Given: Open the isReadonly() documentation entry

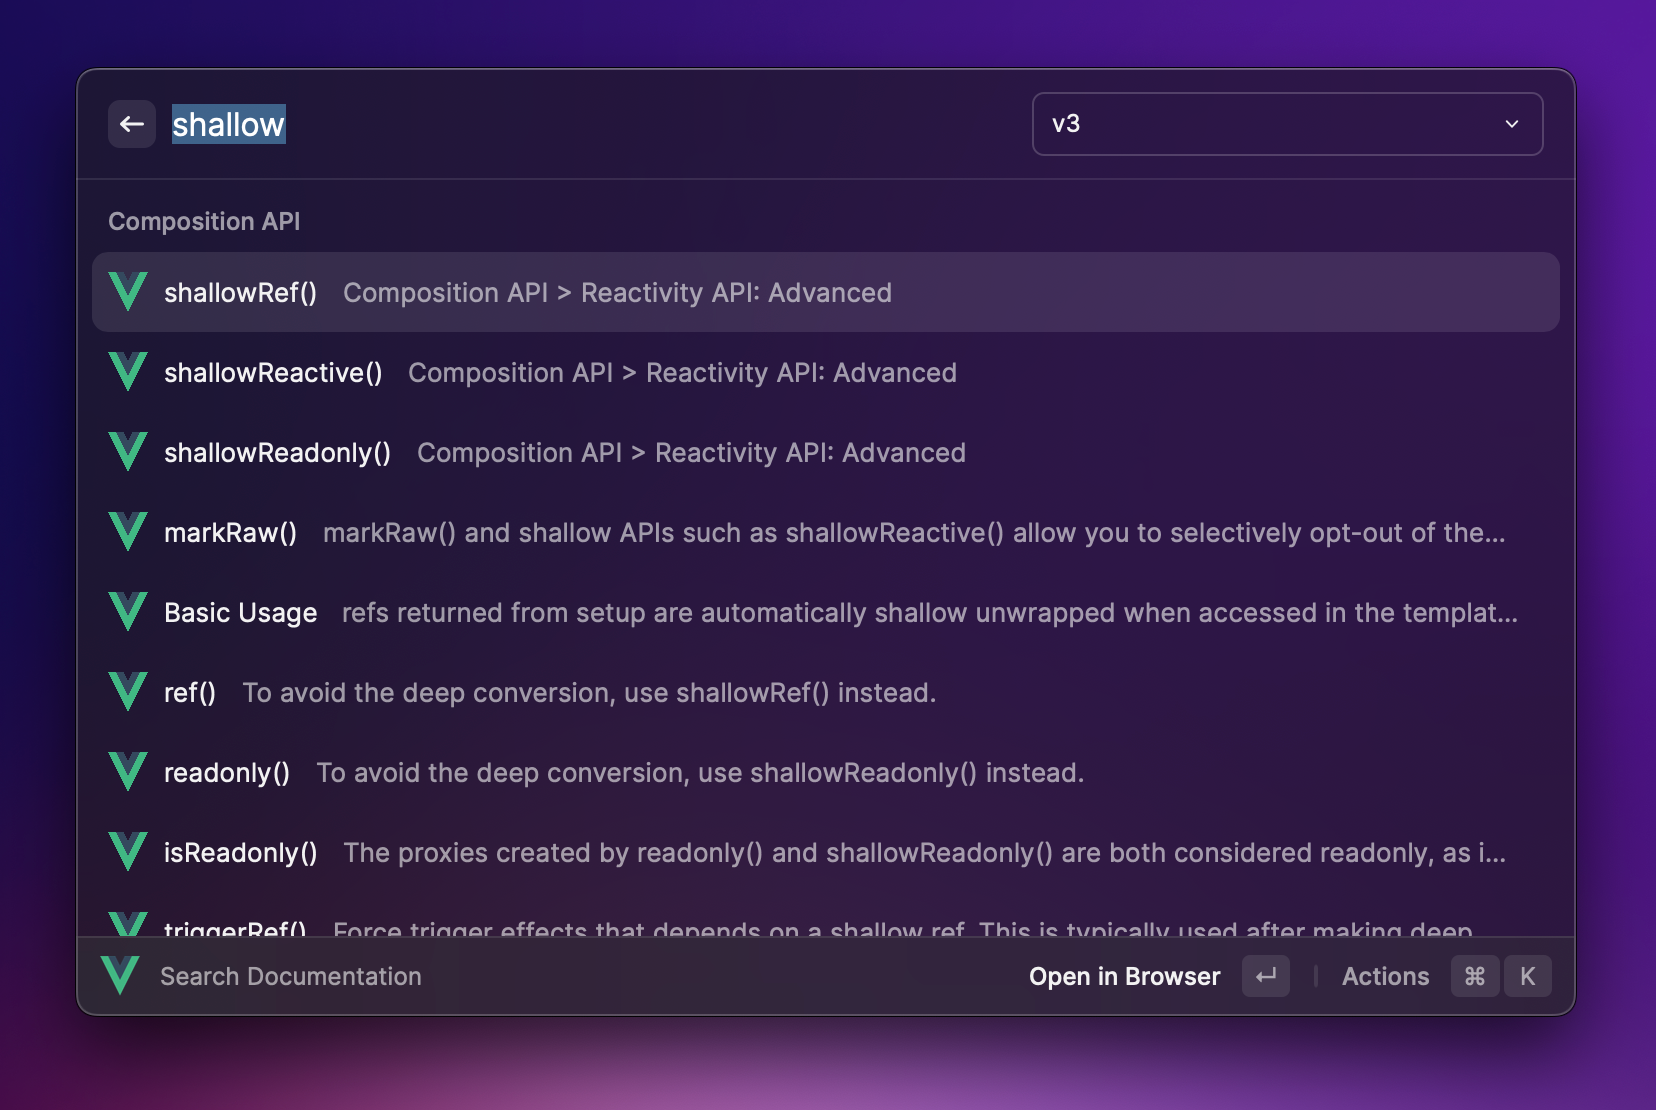Looking at the screenshot, I should [240, 853].
